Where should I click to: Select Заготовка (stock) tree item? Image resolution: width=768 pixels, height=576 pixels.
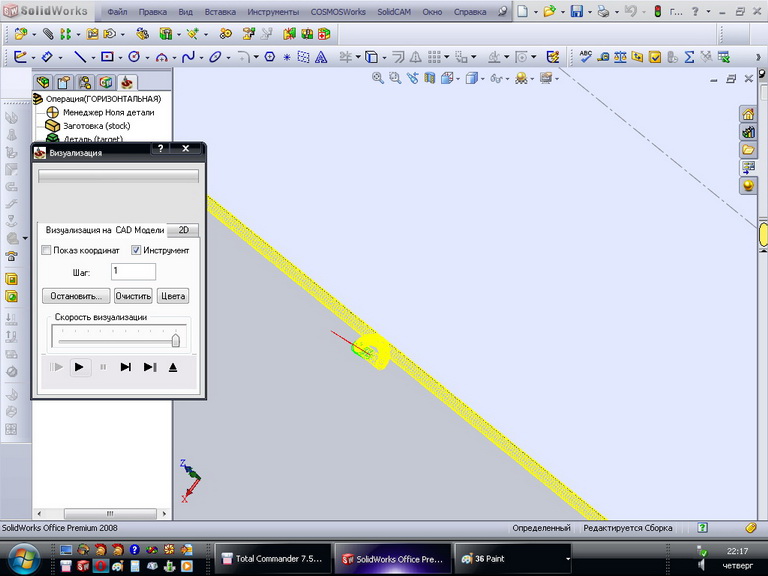point(88,126)
